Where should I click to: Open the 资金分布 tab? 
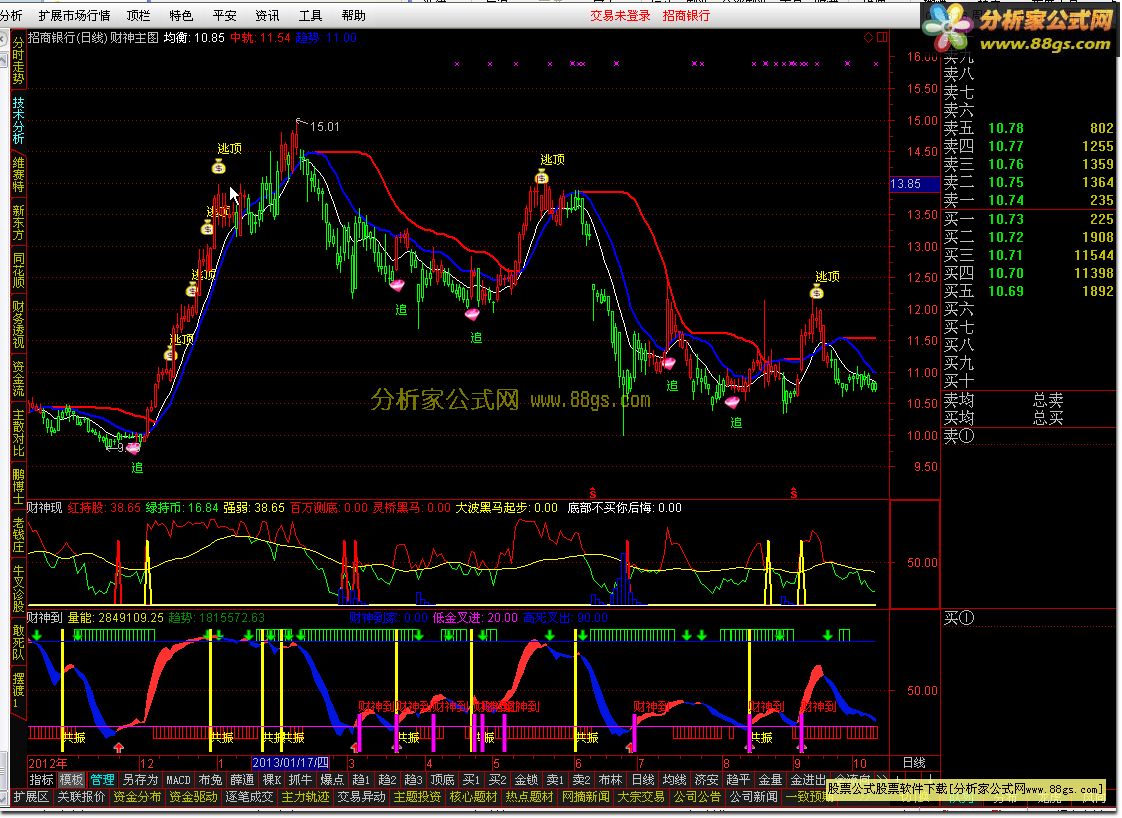[x=137, y=797]
